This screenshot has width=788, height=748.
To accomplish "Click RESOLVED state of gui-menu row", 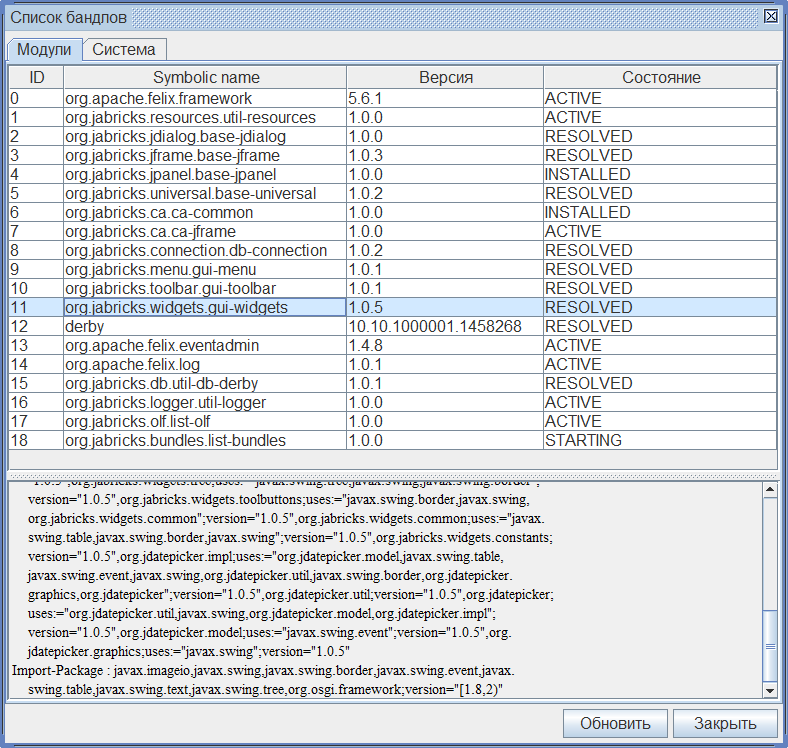I will [x=660, y=269].
